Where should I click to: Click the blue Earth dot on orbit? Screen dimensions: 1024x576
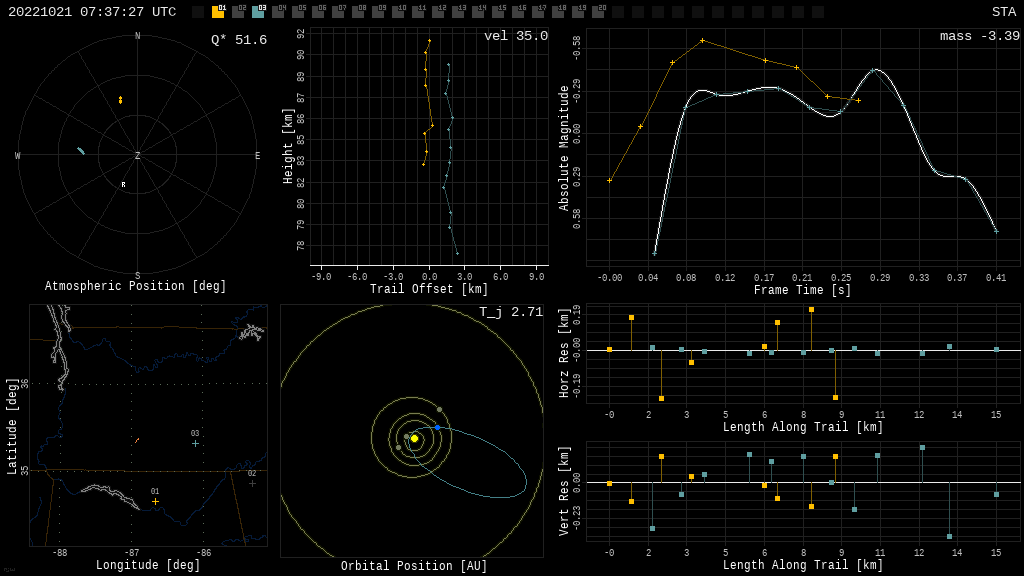pyautogui.click(x=437, y=427)
